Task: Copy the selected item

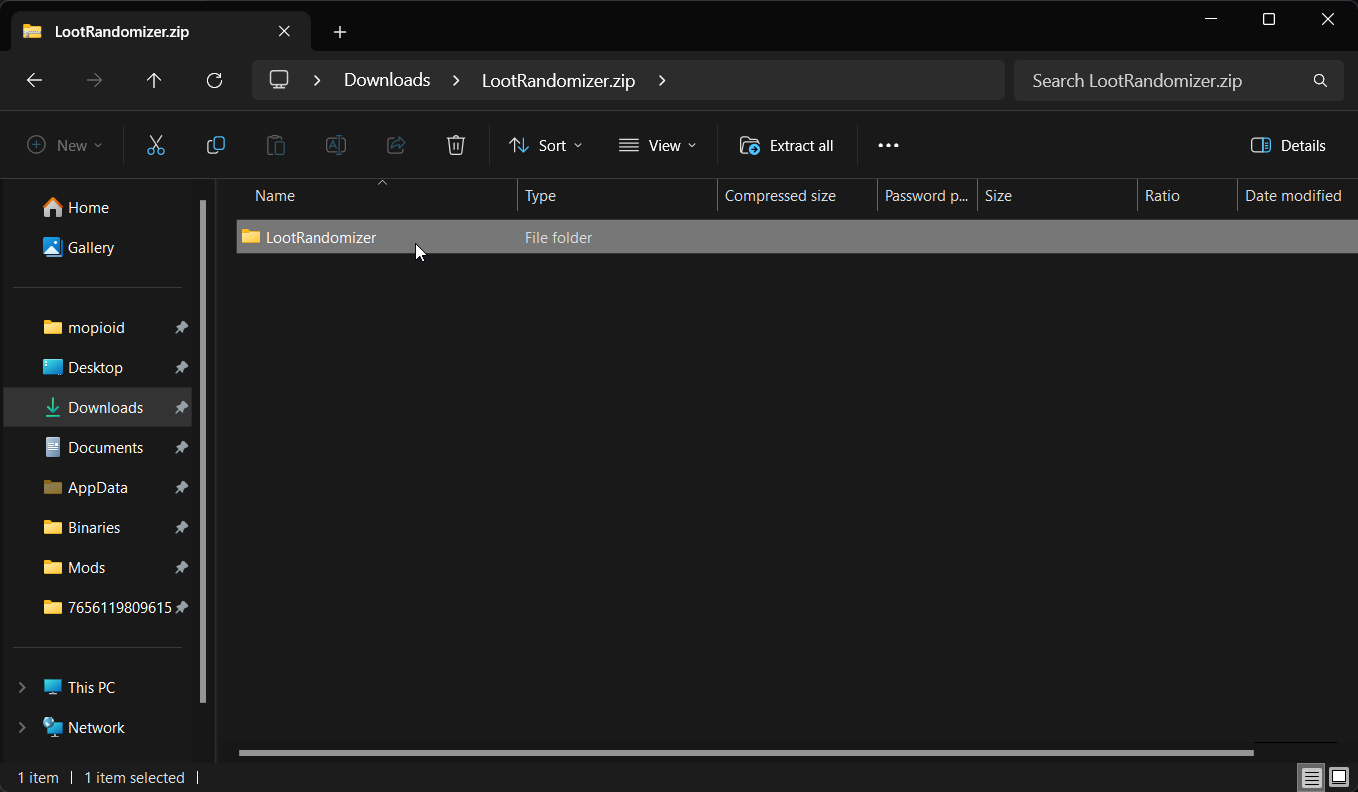Action: click(x=216, y=145)
